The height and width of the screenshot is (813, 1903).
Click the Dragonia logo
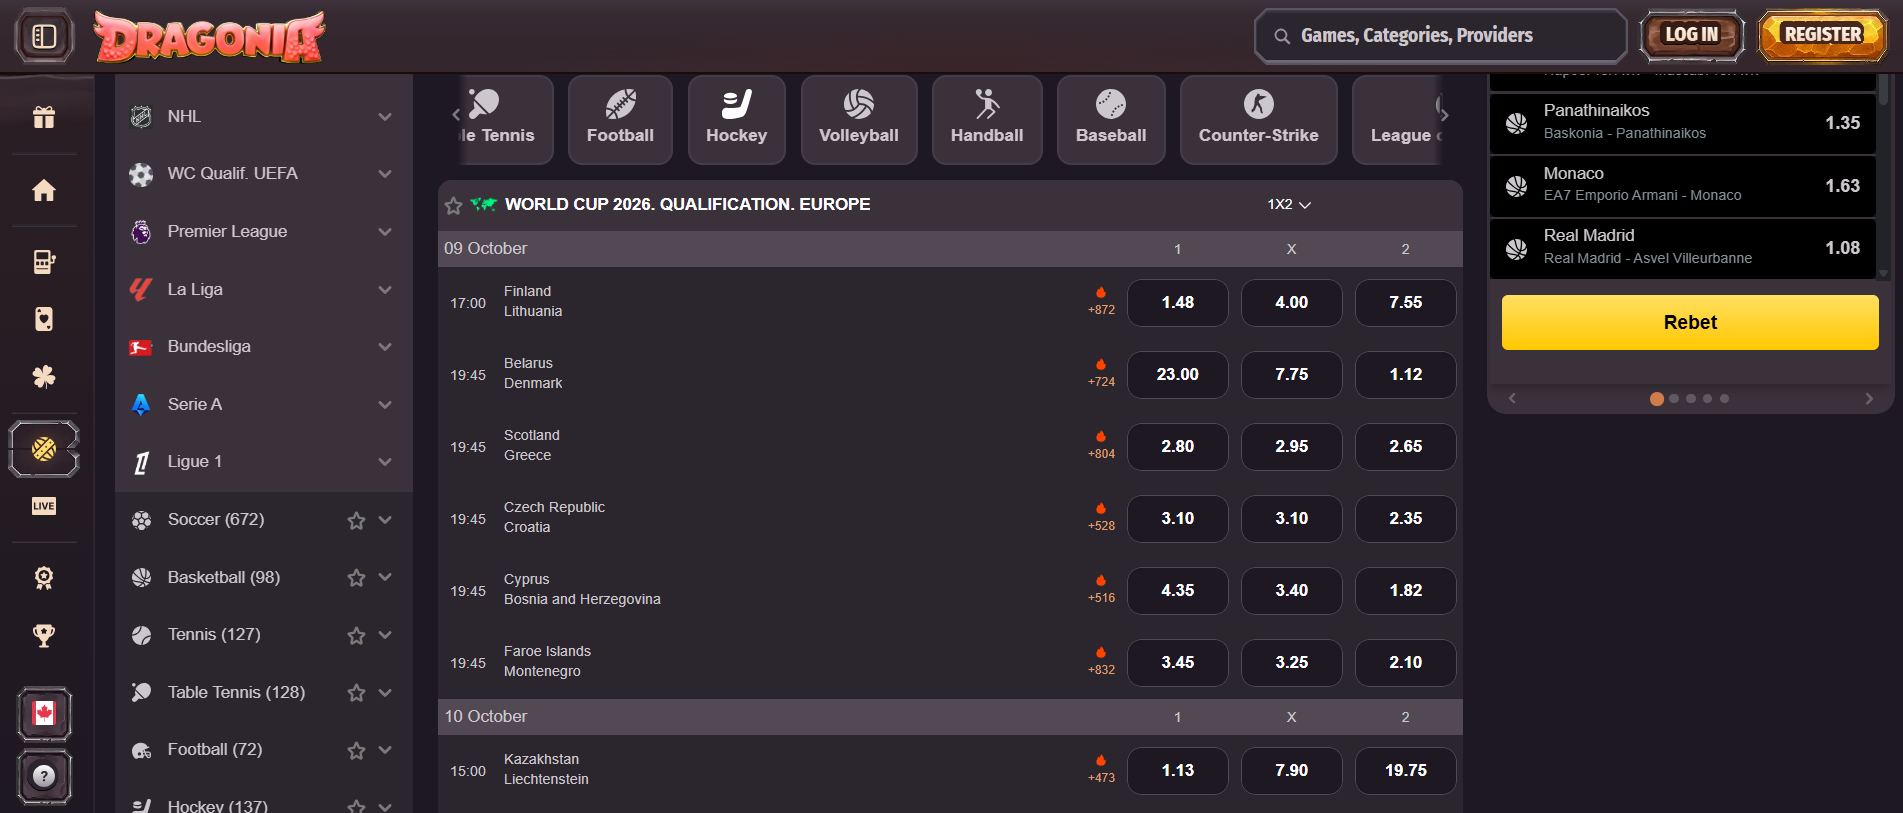209,37
